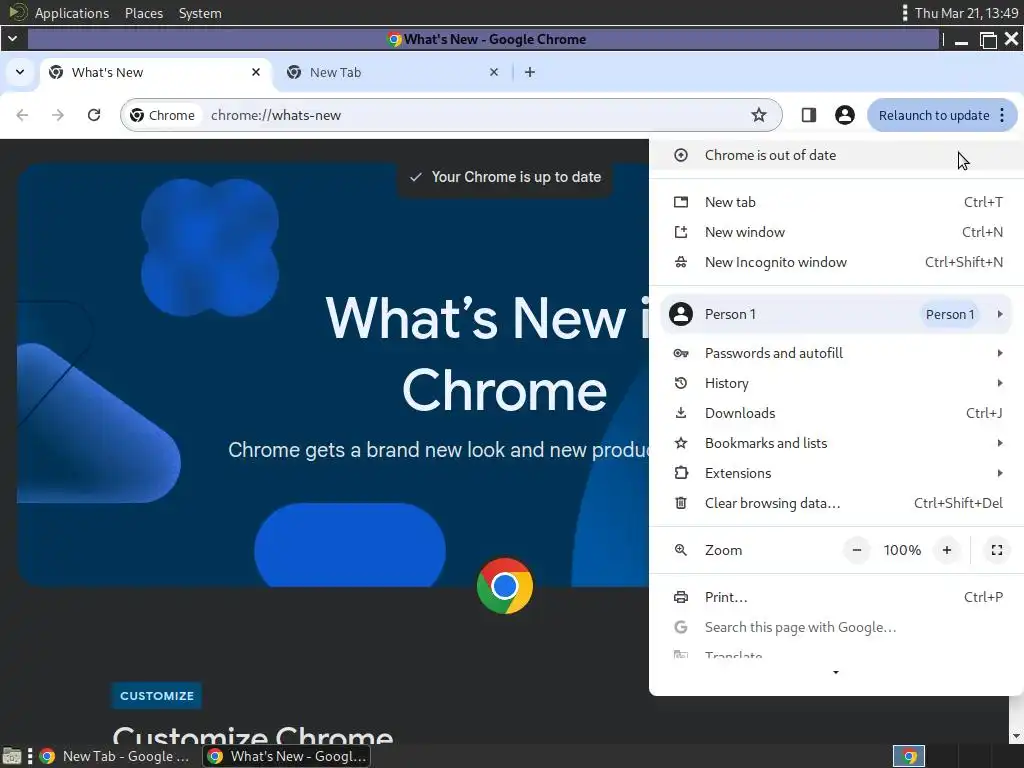1024x768 pixels.
Task: Click the Chrome logo on What's New page
Action: (505, 586)
